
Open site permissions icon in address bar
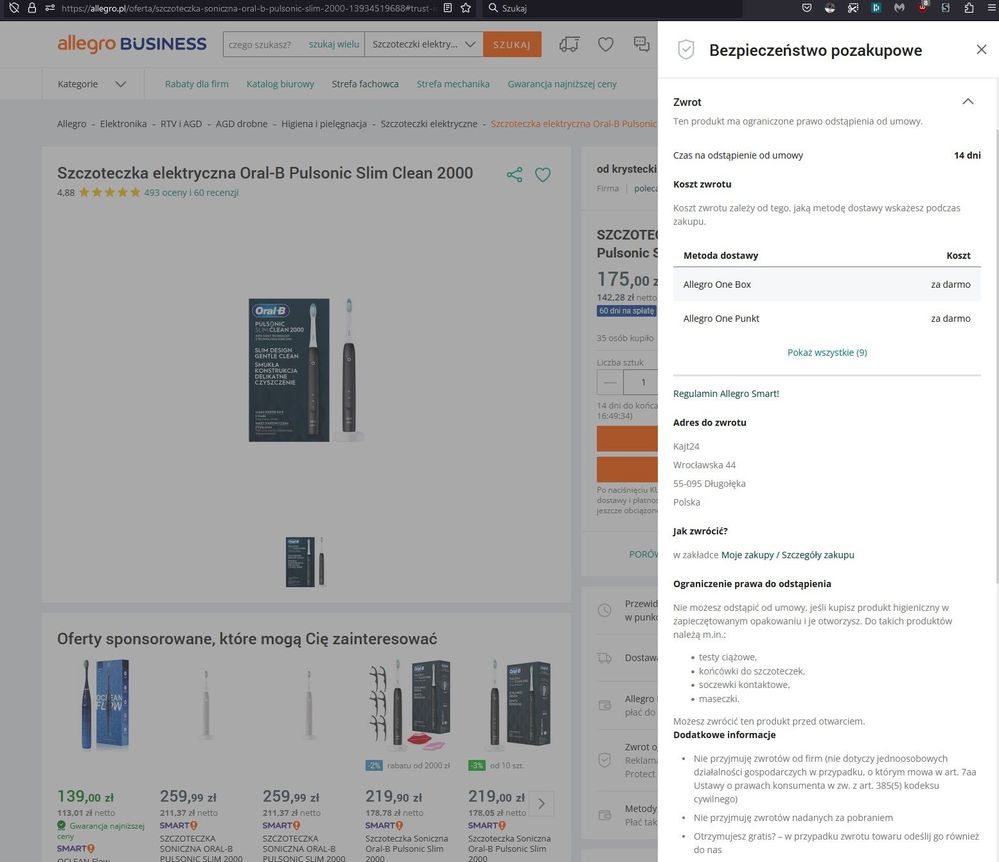pyautogui.click(x=50, y=8)
